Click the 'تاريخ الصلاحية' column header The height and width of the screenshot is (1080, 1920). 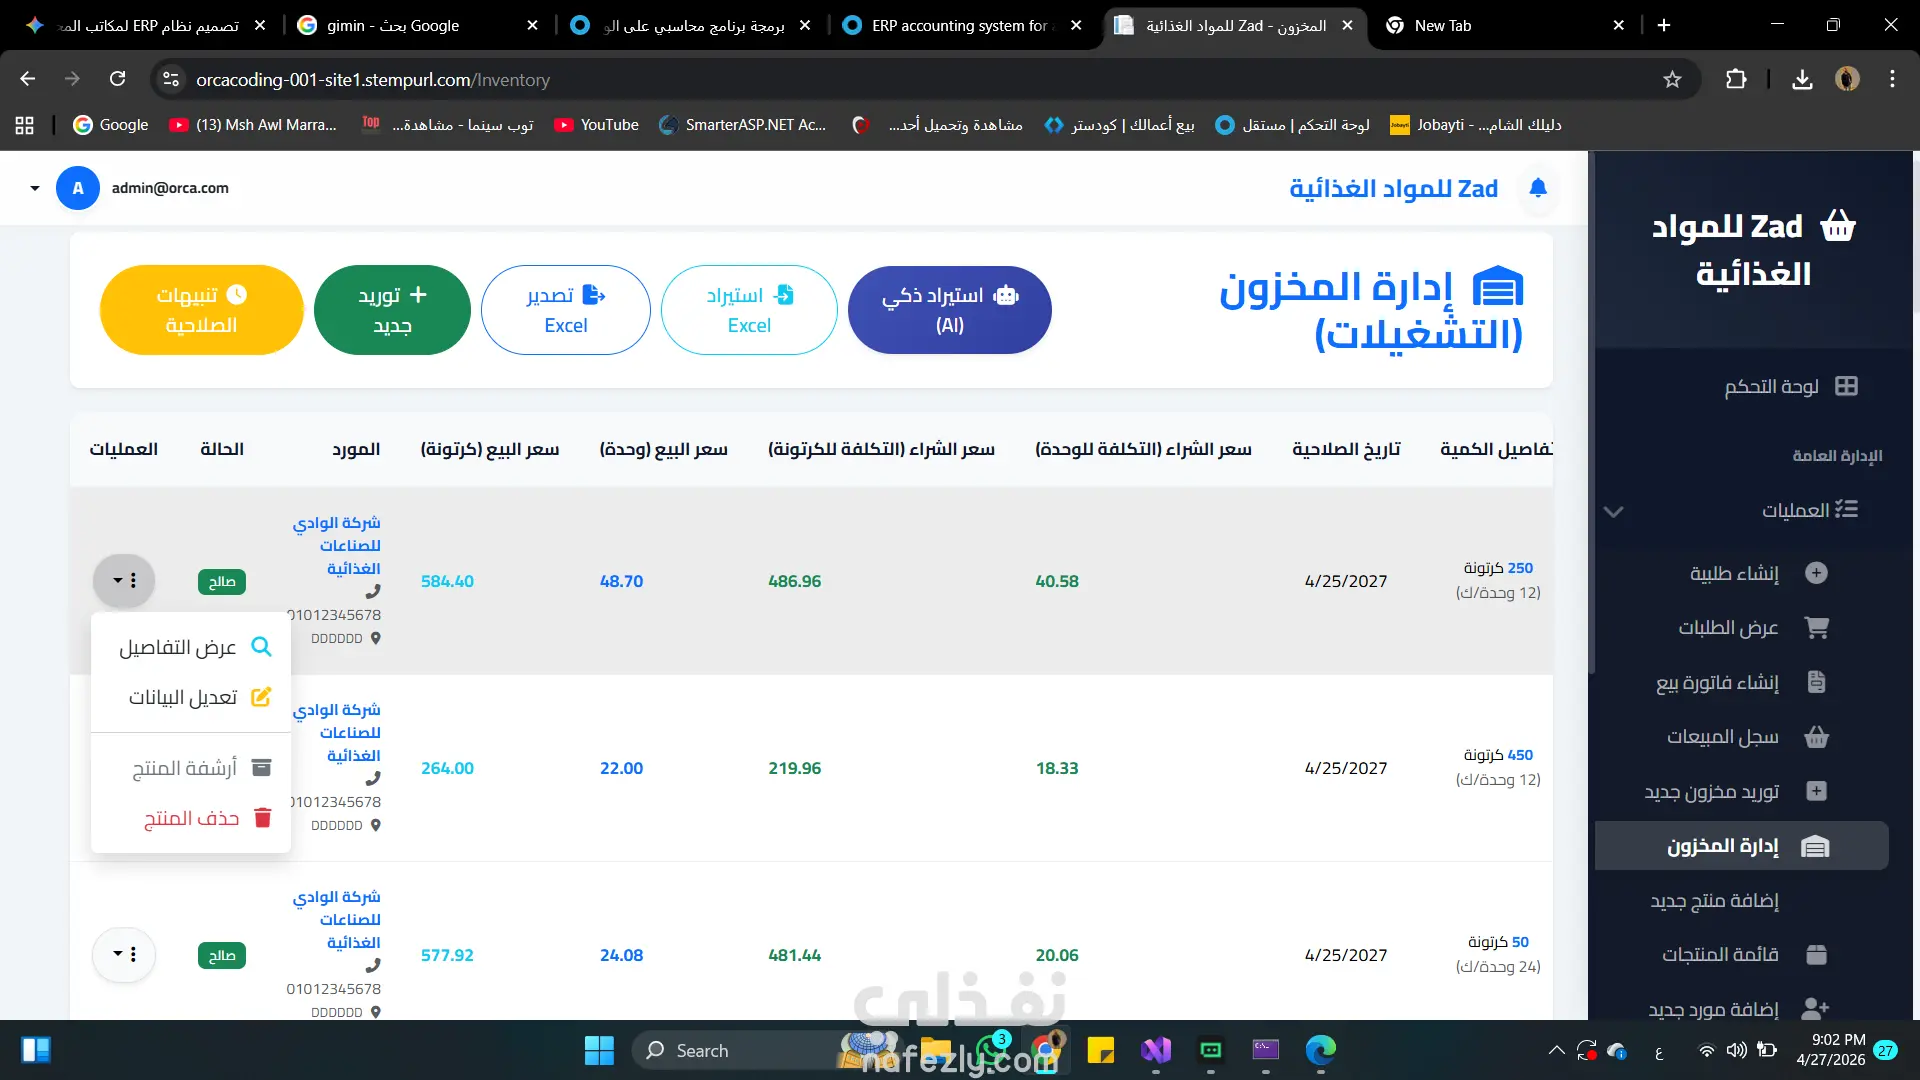pyautogui.click(x=1346, y=450)
